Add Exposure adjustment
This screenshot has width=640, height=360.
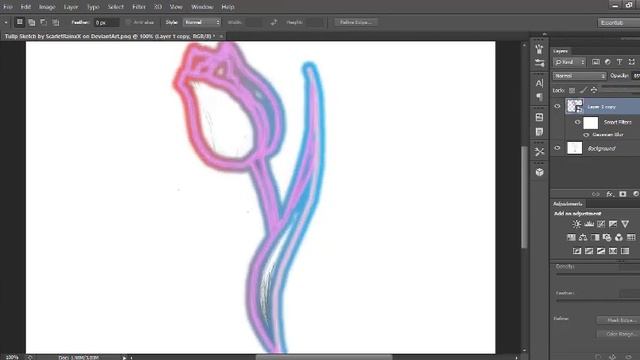613,224
